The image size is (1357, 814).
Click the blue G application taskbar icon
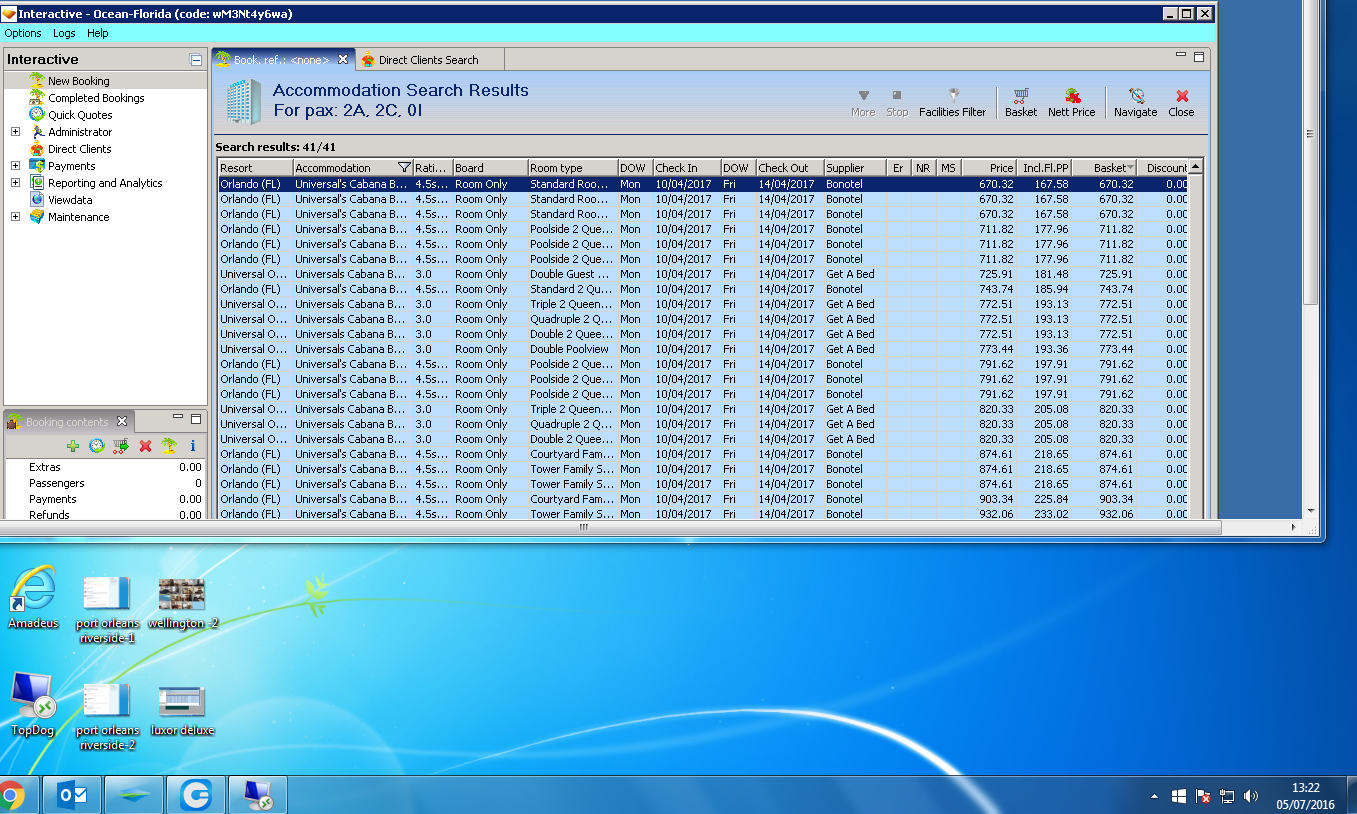tap(196, 796)
